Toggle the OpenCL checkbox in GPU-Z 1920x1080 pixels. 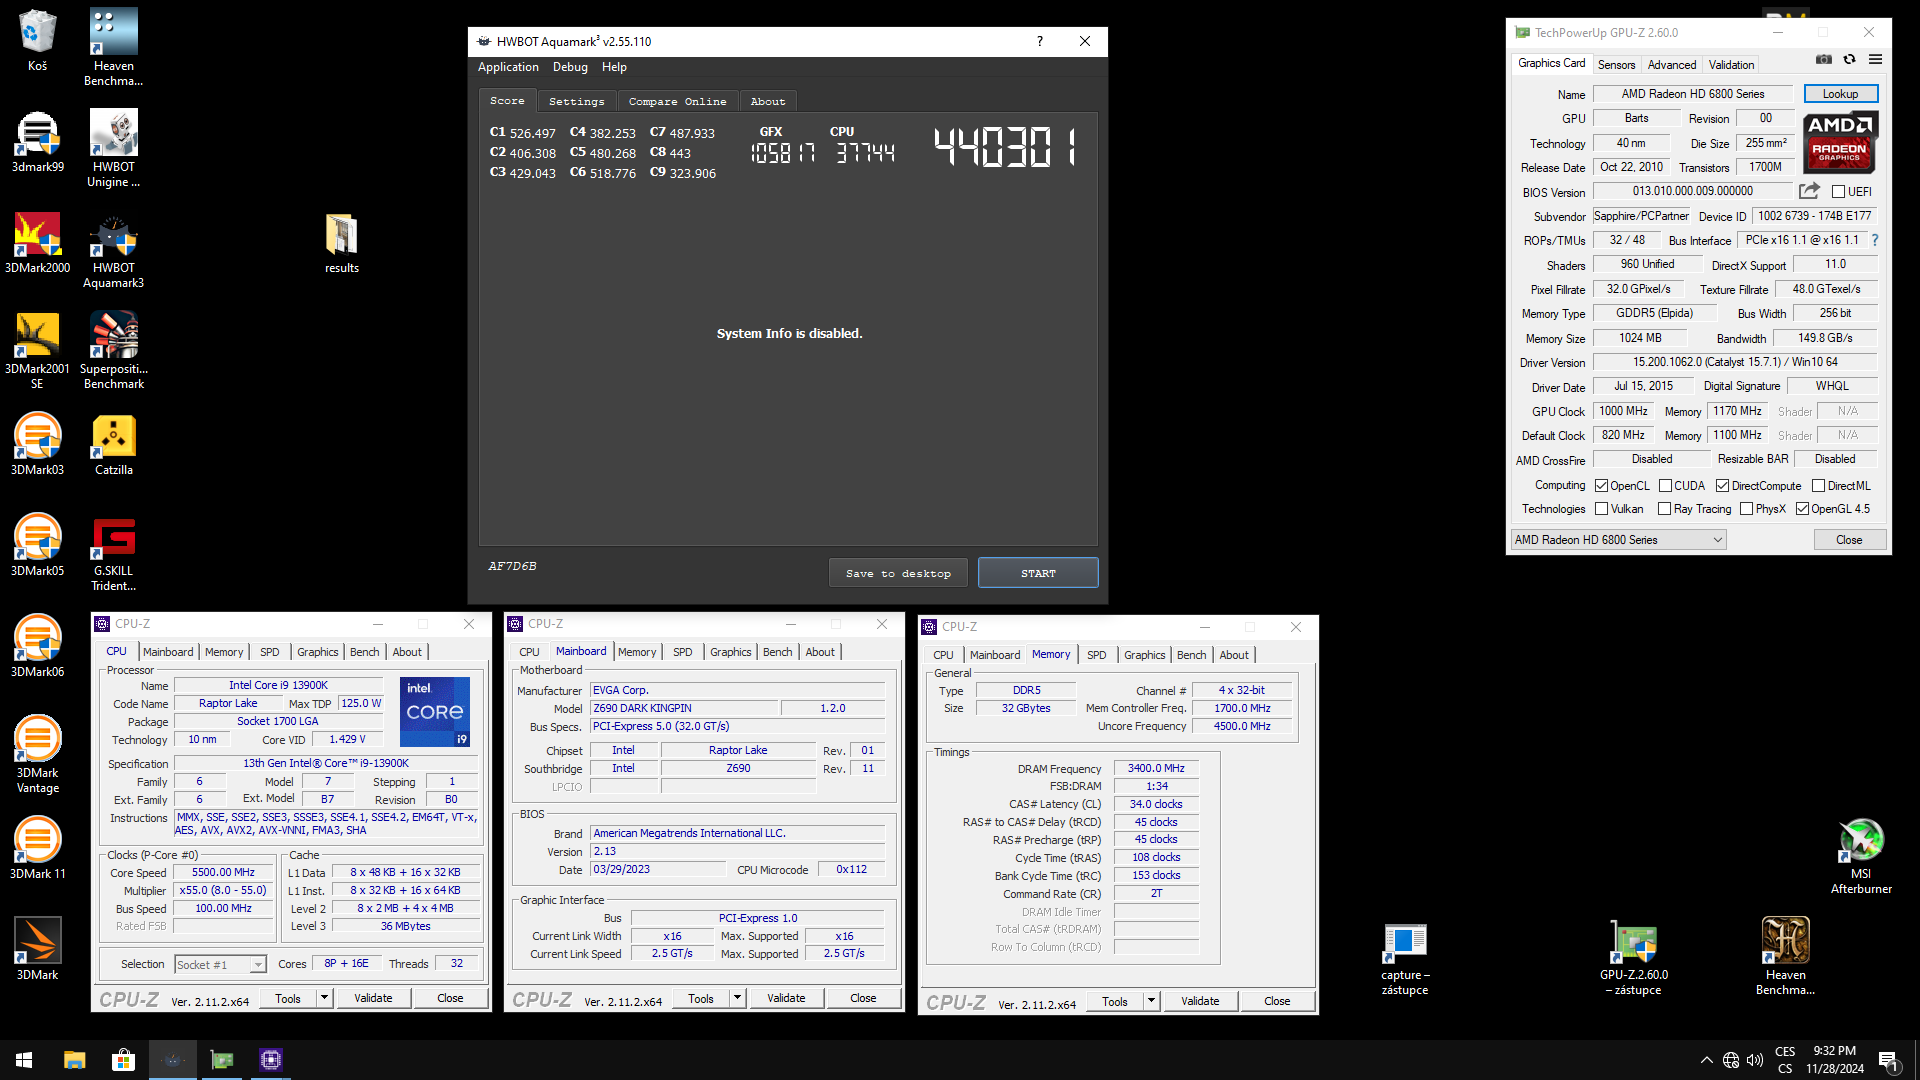(1602, 486)
